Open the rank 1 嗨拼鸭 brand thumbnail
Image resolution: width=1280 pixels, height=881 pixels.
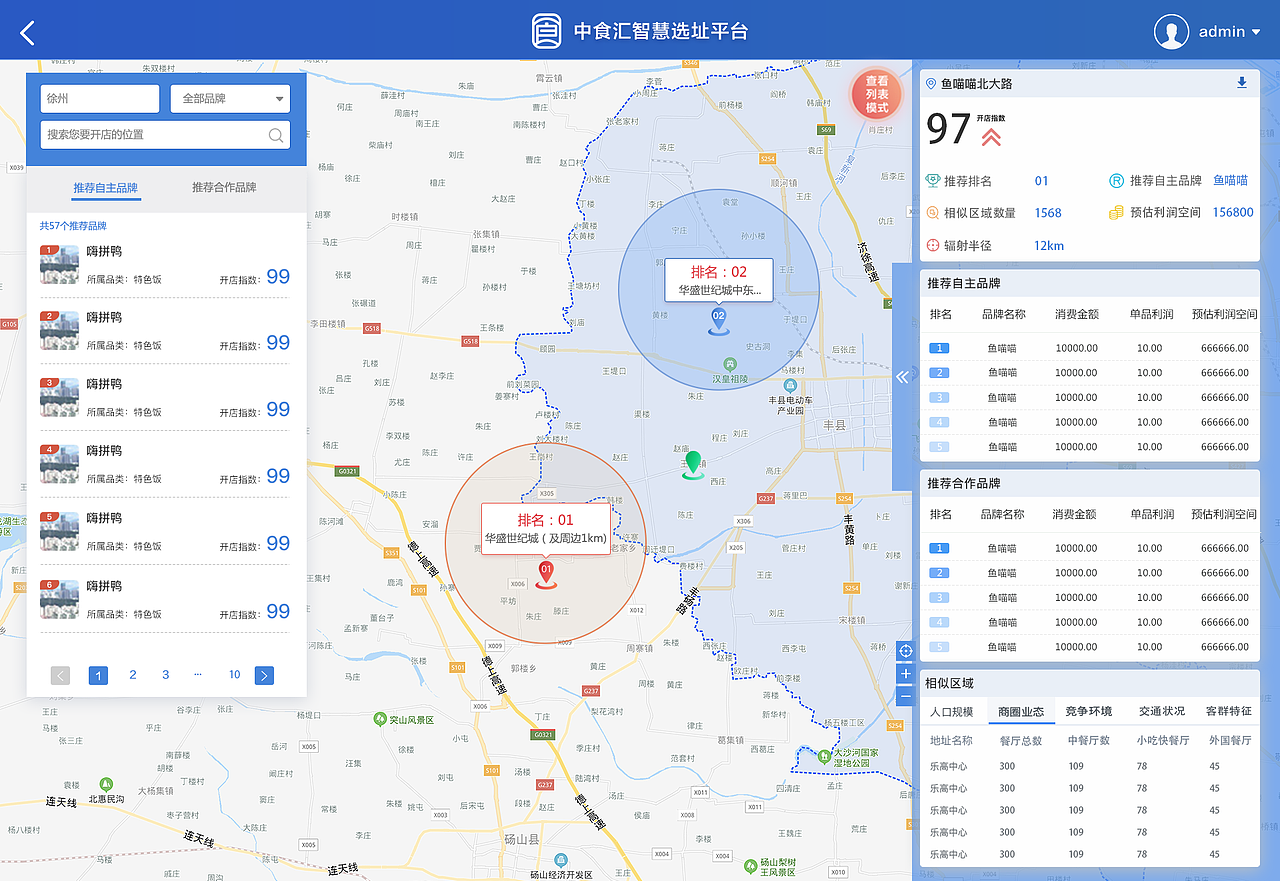[59, 265]
